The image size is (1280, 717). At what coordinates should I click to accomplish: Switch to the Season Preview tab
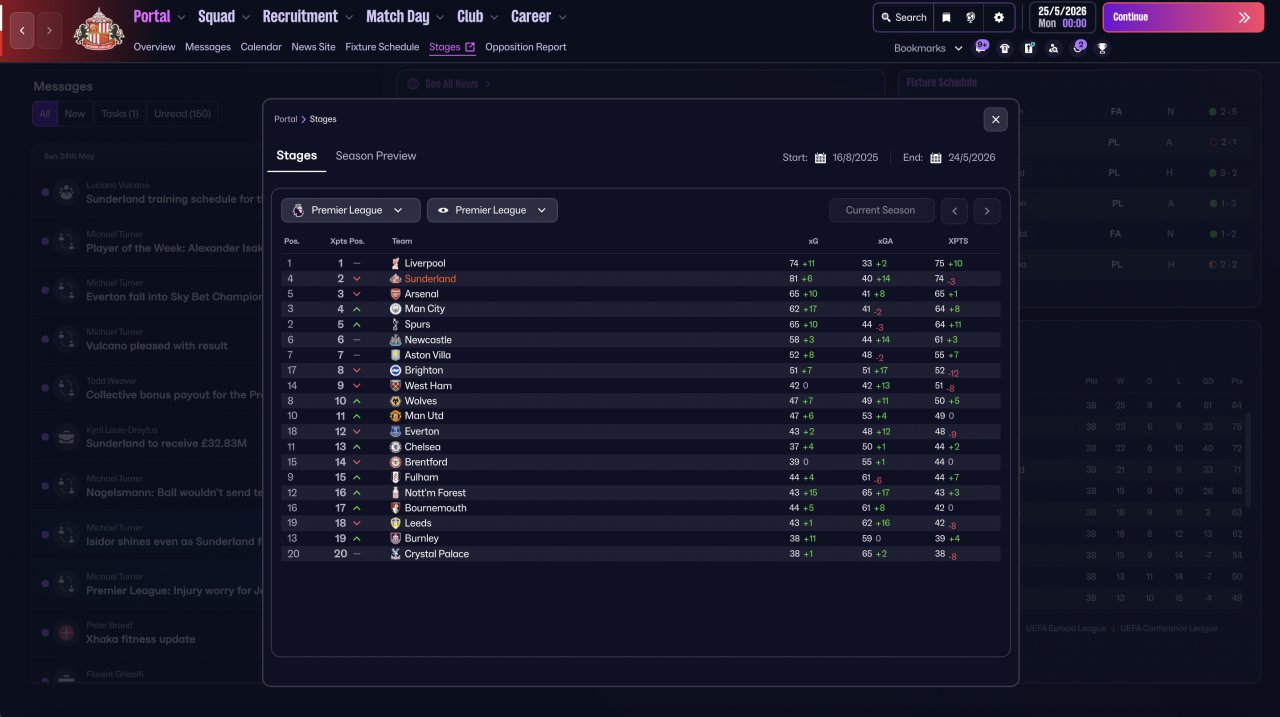click(x=376, y=156)
